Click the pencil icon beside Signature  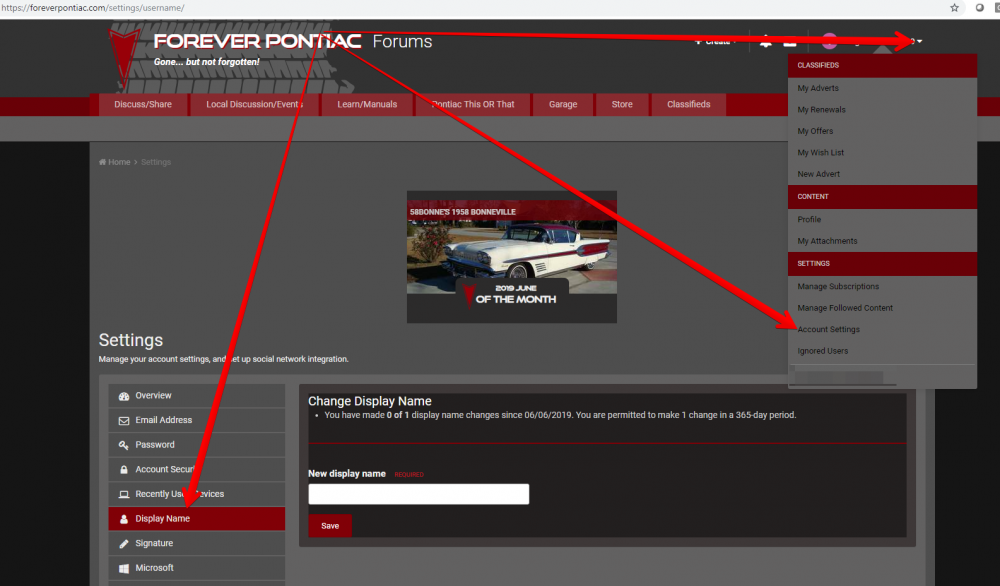(124, 544)
